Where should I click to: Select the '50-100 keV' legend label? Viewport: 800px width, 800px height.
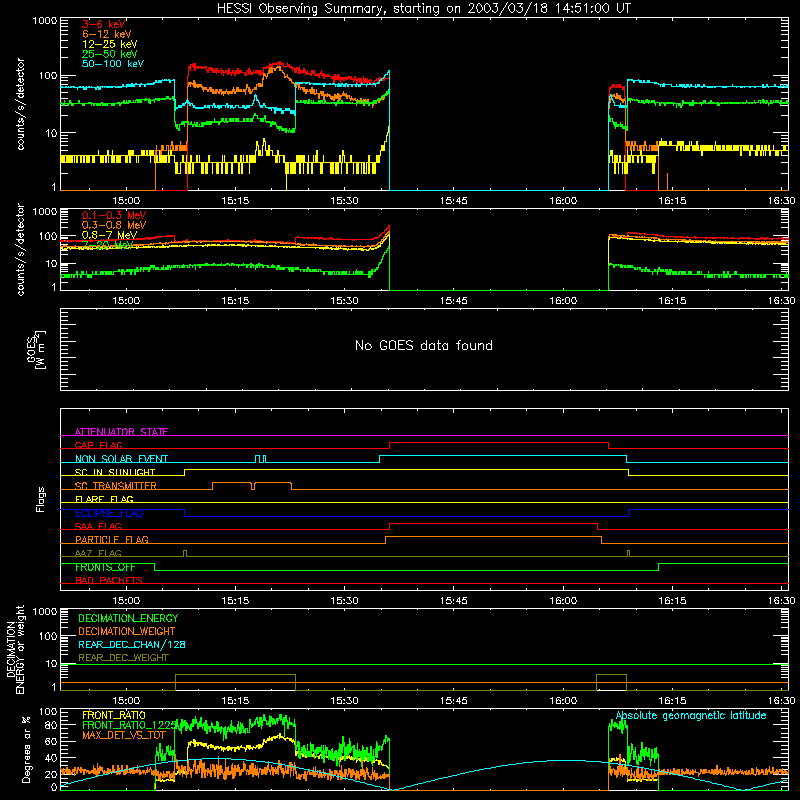[112, 64]
